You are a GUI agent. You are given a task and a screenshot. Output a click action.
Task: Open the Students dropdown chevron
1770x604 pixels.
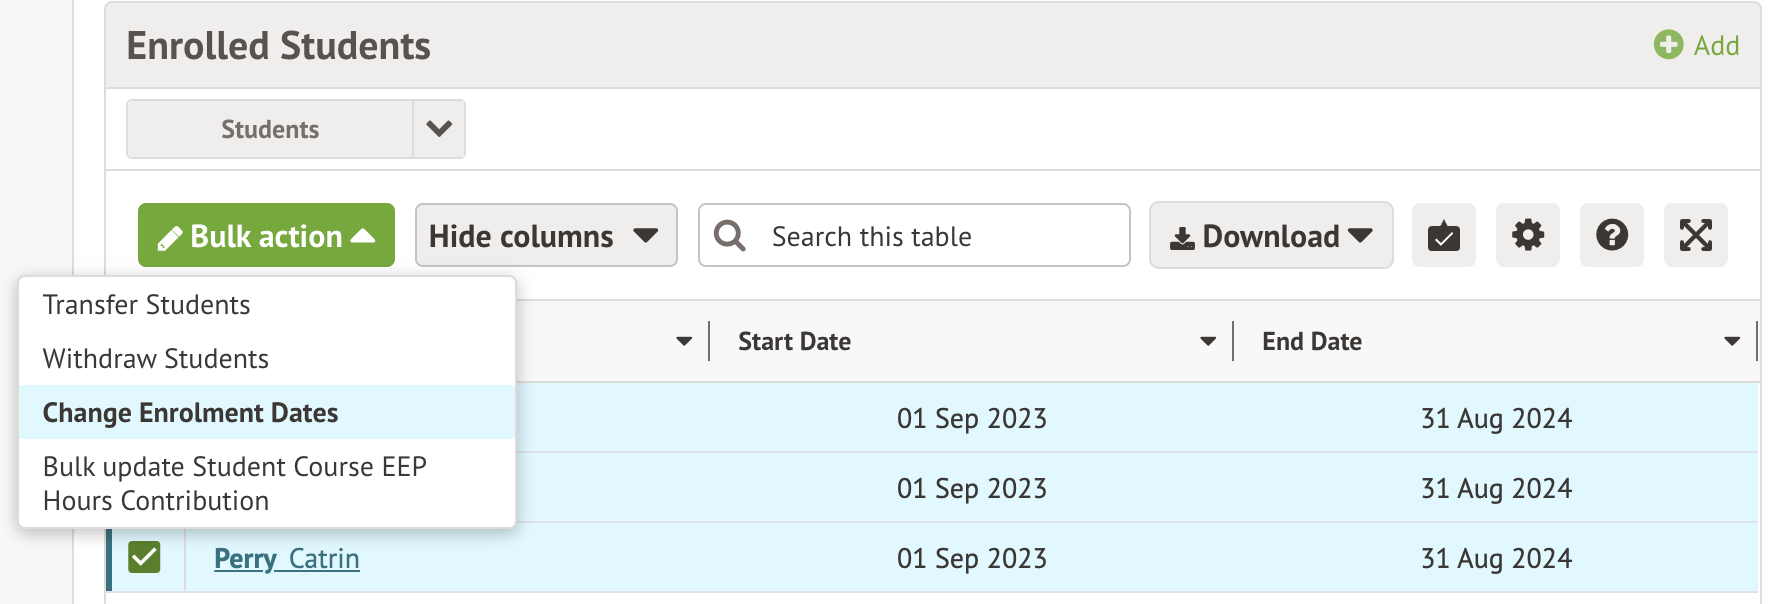pos(439,129)
